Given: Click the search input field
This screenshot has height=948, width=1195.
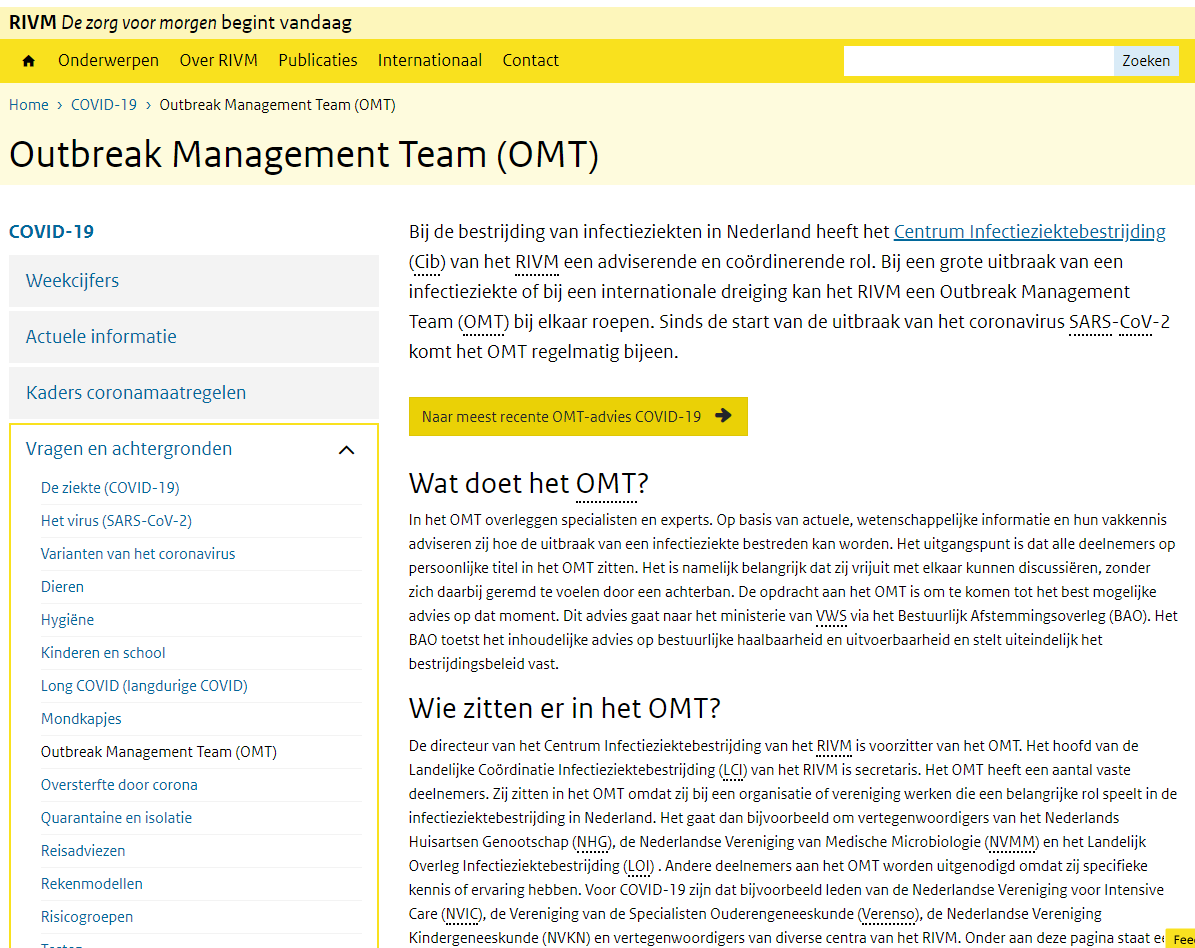Looking at the screenshot, I should coord(979,61).
